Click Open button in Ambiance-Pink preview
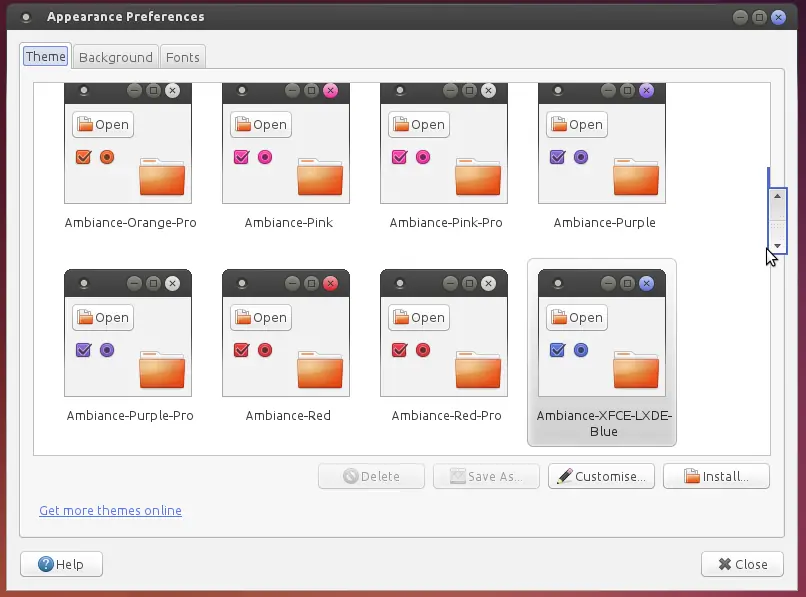Screen dimensions: 806x597 (x=261, y=124)
